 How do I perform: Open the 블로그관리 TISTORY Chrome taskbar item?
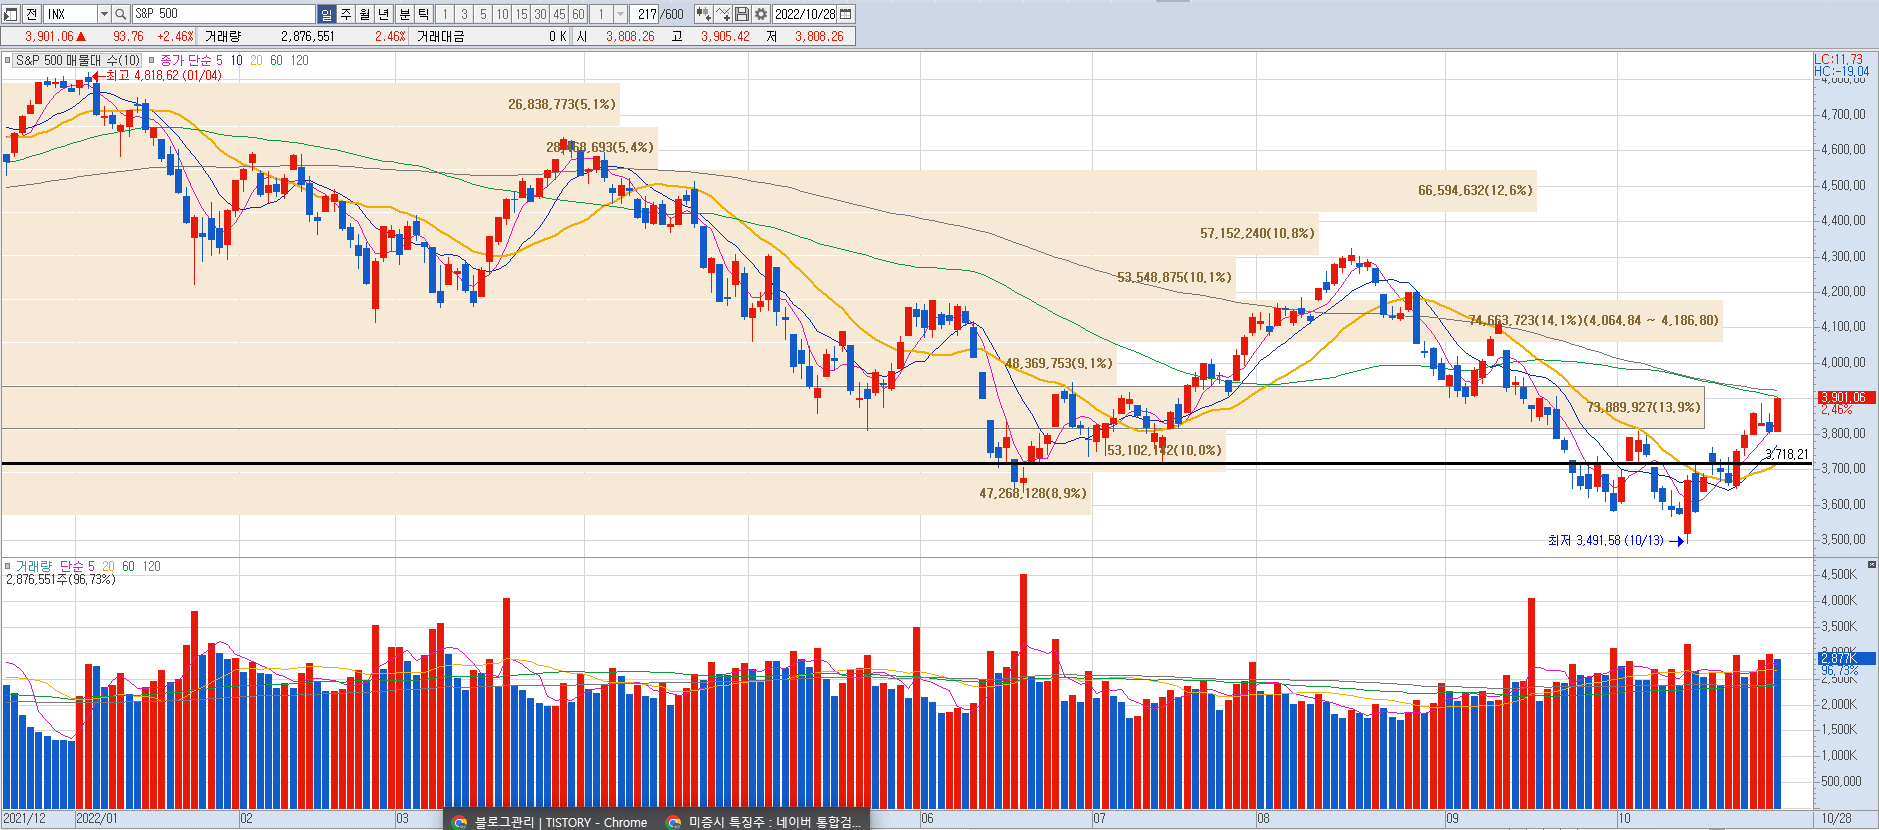551,821
